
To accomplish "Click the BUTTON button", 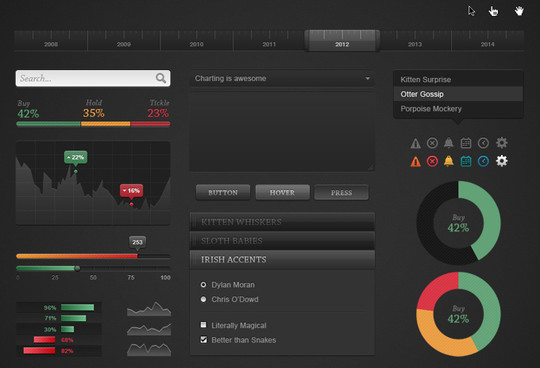I will tap(223, 192).
